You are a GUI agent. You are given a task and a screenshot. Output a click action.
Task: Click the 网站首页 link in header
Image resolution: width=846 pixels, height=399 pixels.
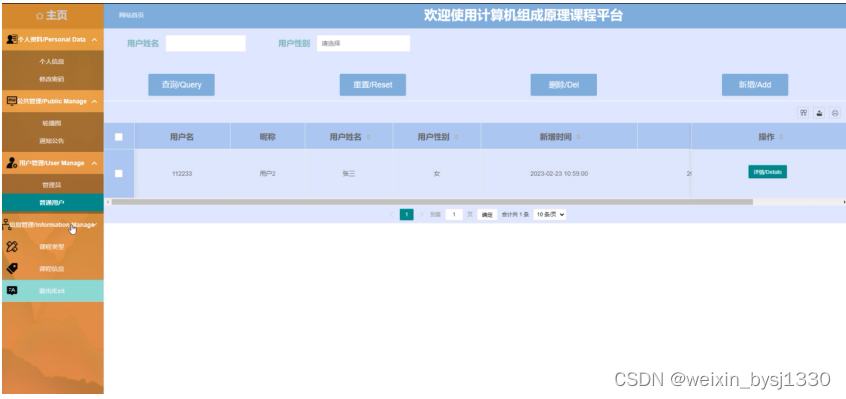click(x=132, y=15)
